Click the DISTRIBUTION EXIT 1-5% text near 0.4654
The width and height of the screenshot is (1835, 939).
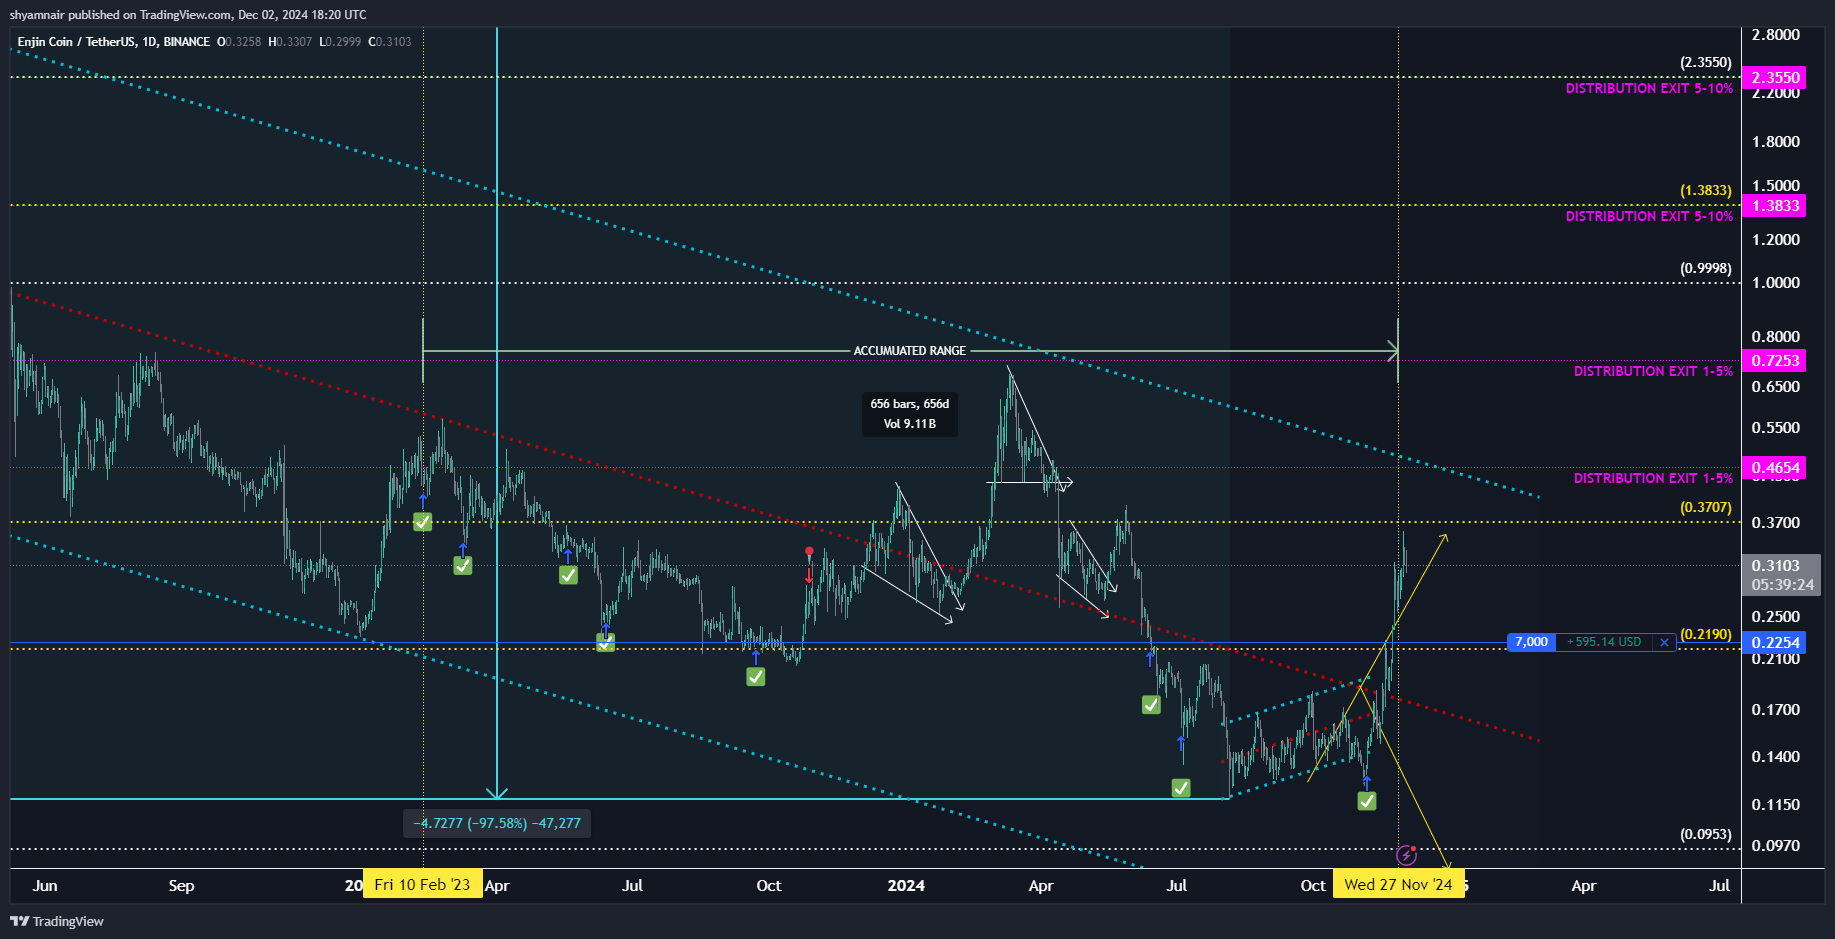coord(1653,479)
